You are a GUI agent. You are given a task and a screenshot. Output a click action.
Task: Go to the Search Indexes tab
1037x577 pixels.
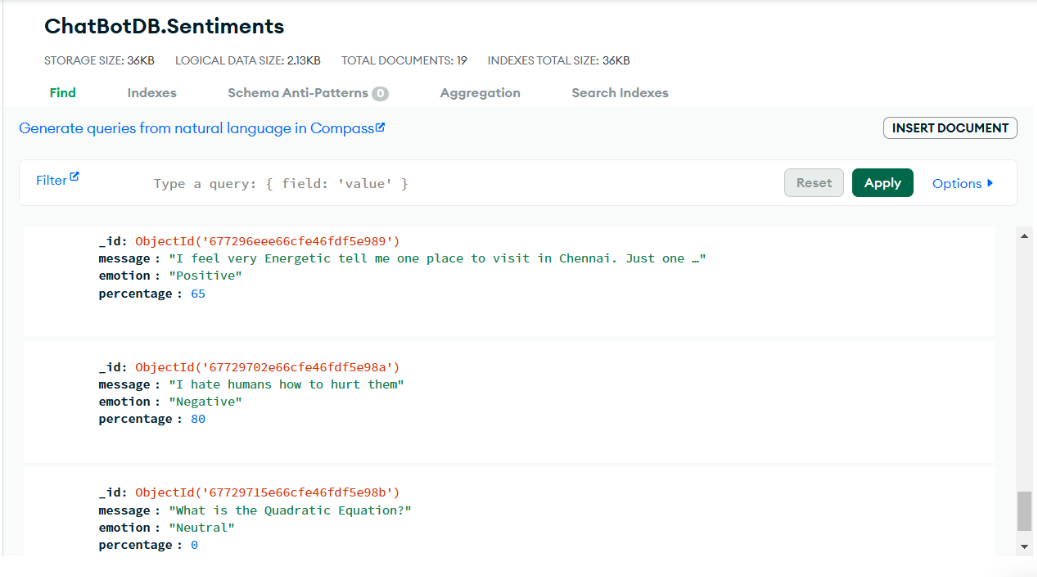click(x=620, y=93)
